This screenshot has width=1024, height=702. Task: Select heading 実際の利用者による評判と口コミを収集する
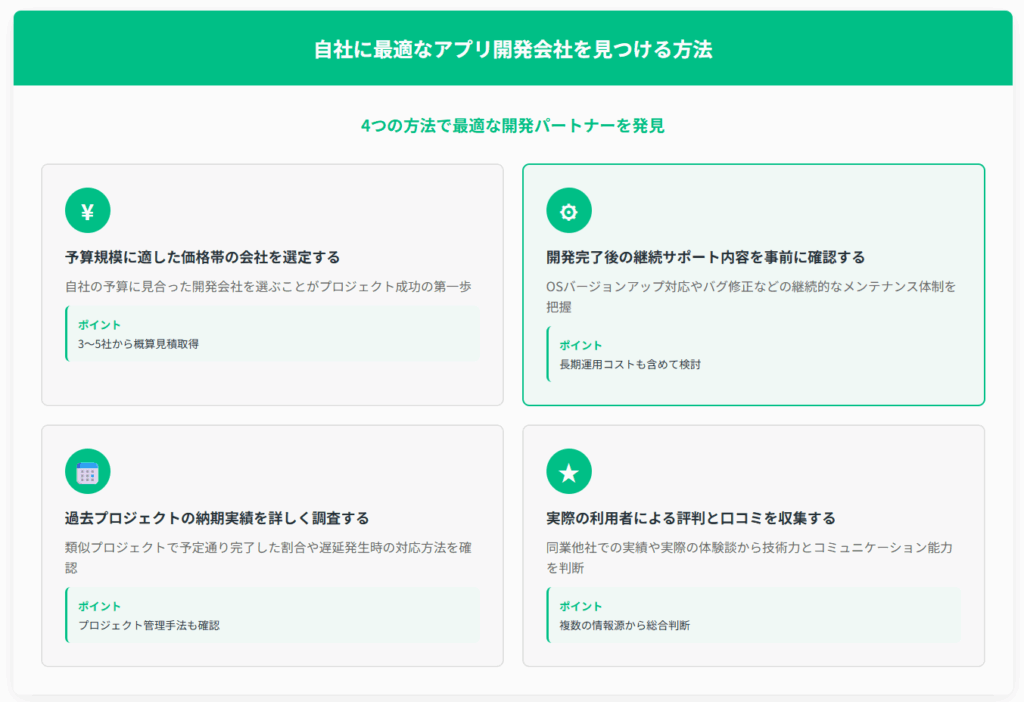(690, 518)
